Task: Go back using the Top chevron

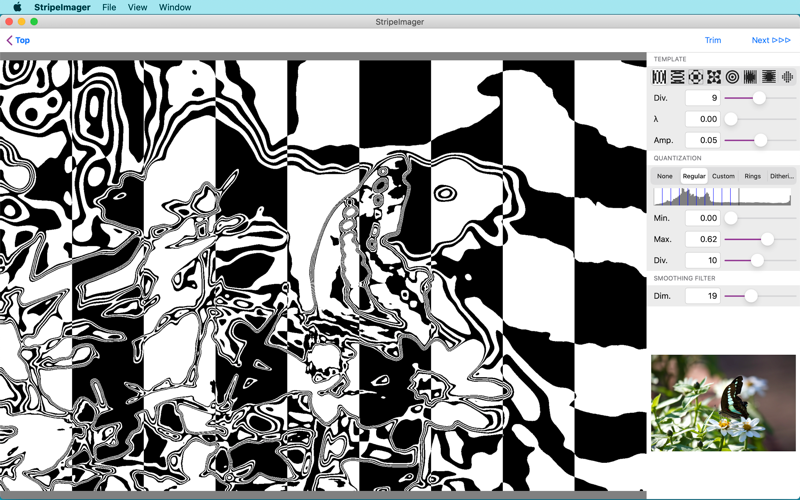Action: (18, 40)
